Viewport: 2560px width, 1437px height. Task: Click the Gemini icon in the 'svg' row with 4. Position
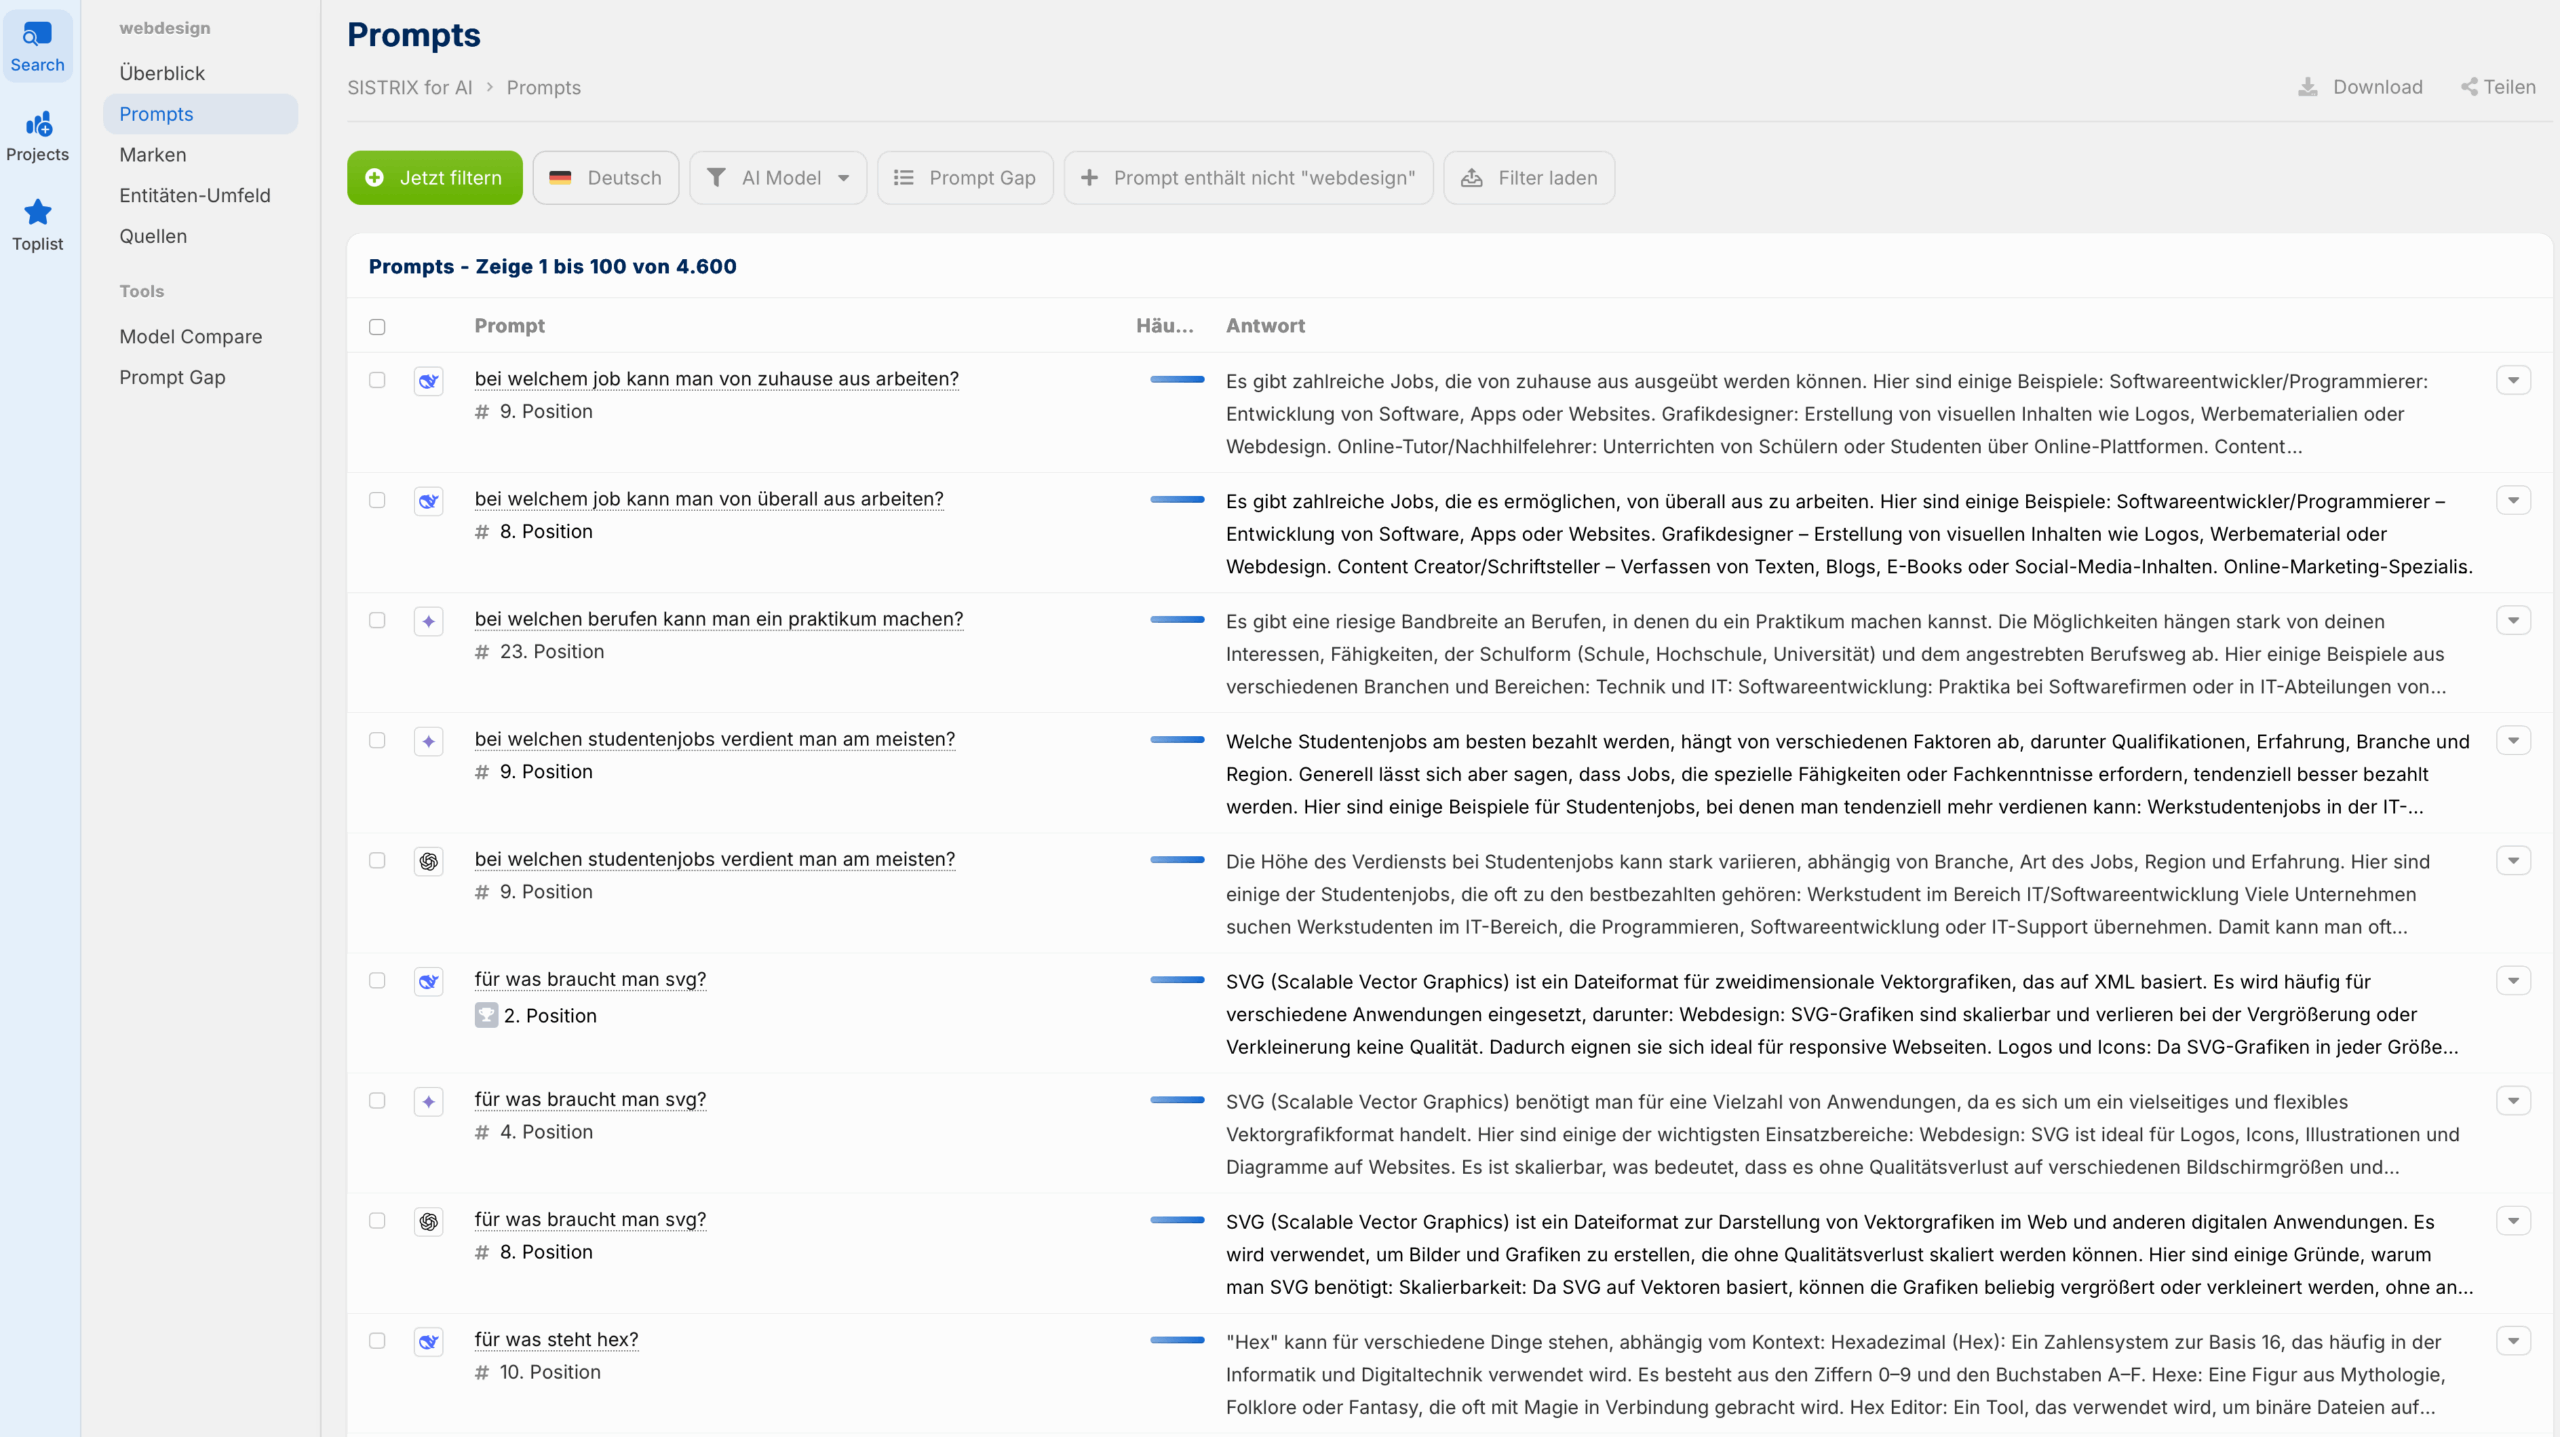(x=429, y=1101)
